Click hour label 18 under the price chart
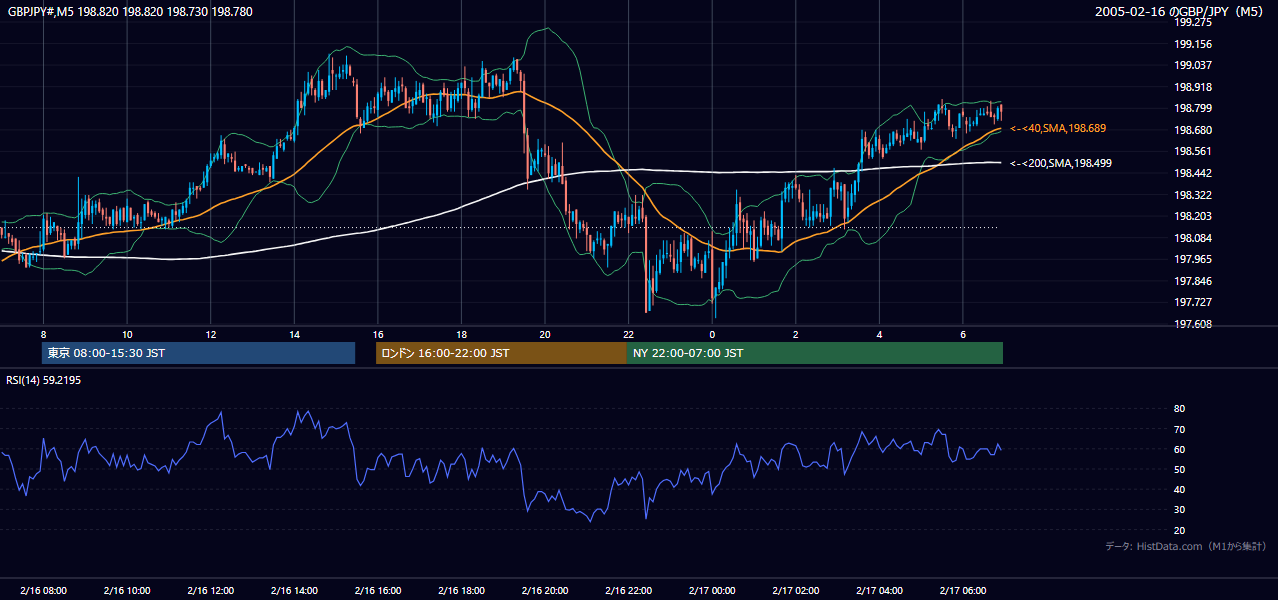1278x600 pixels. (461, 334)
